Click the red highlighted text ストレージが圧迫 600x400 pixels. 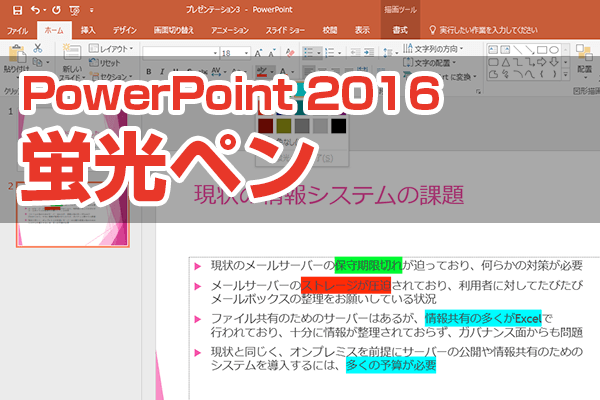[x=346, y=286]
